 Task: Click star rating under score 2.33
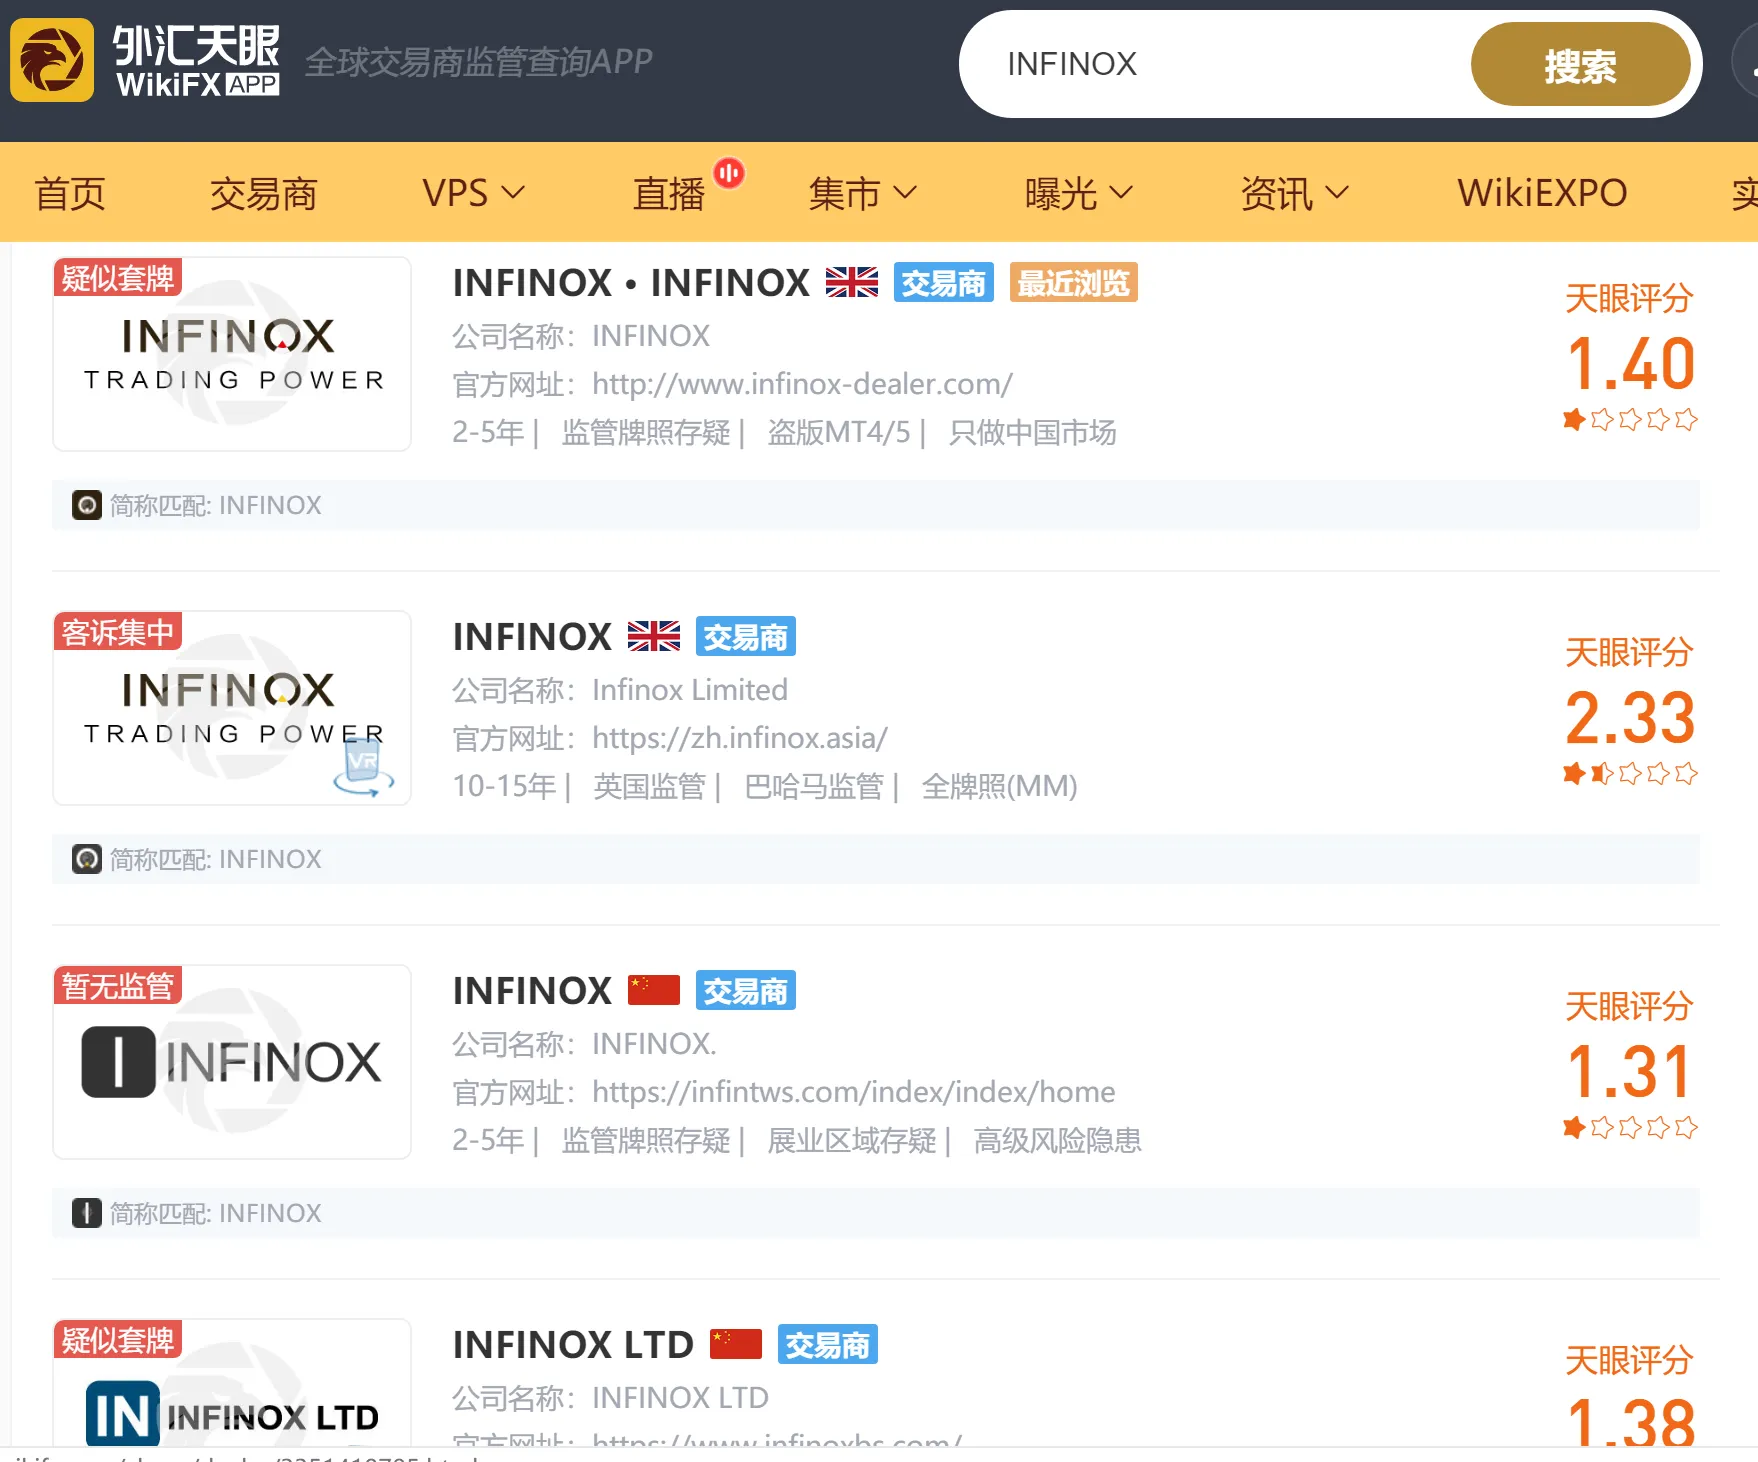pyautogui.click(x=1630, y=774)
